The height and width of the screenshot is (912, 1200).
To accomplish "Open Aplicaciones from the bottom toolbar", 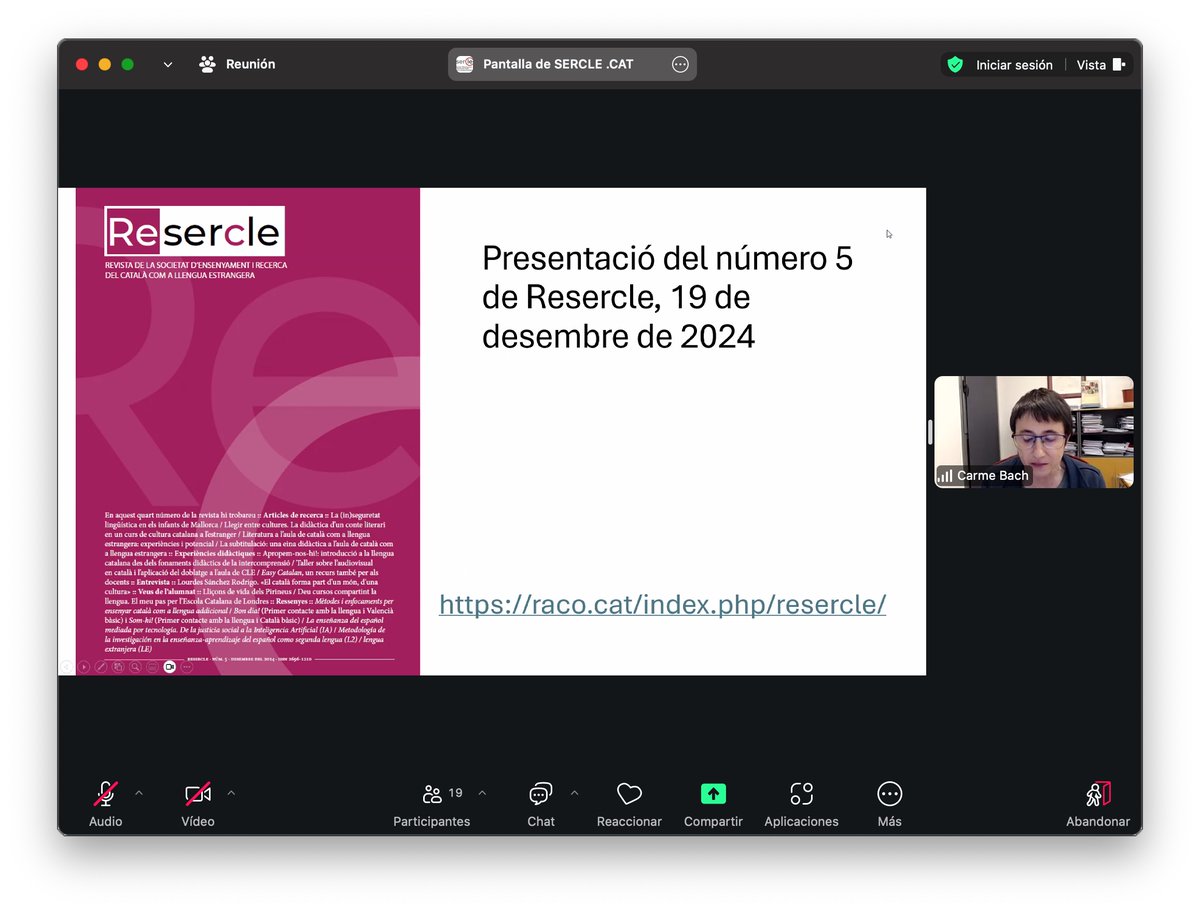I will (x=800, y=794).
